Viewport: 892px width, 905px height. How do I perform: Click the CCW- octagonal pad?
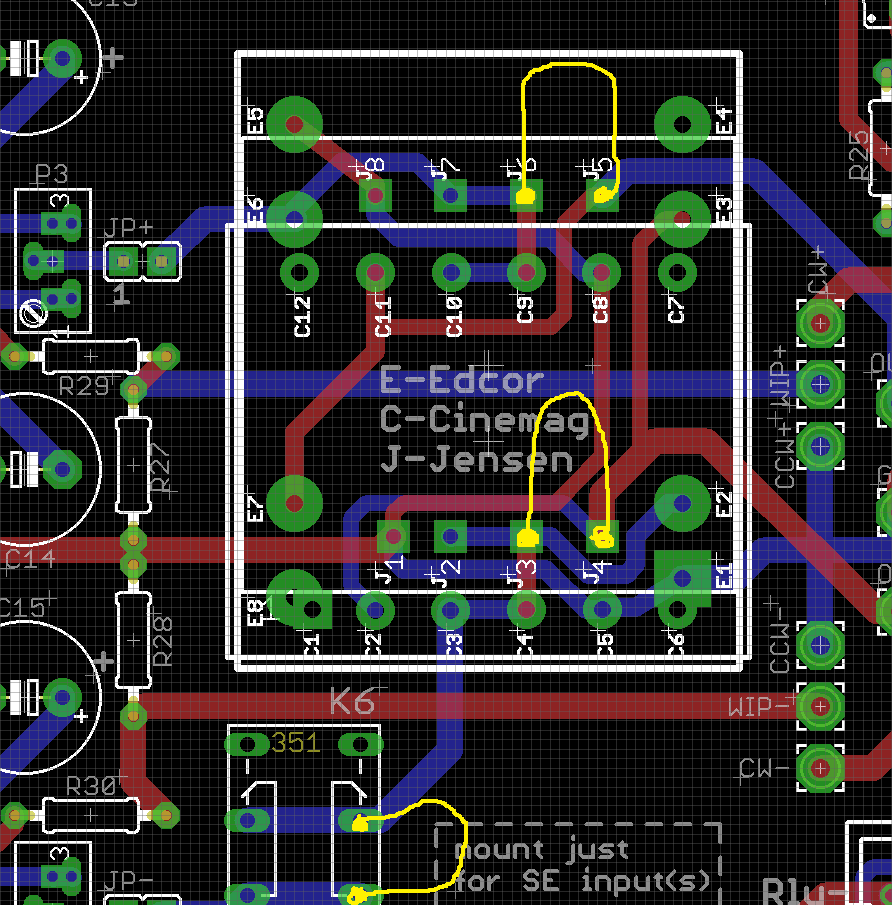tap(820, 645)
